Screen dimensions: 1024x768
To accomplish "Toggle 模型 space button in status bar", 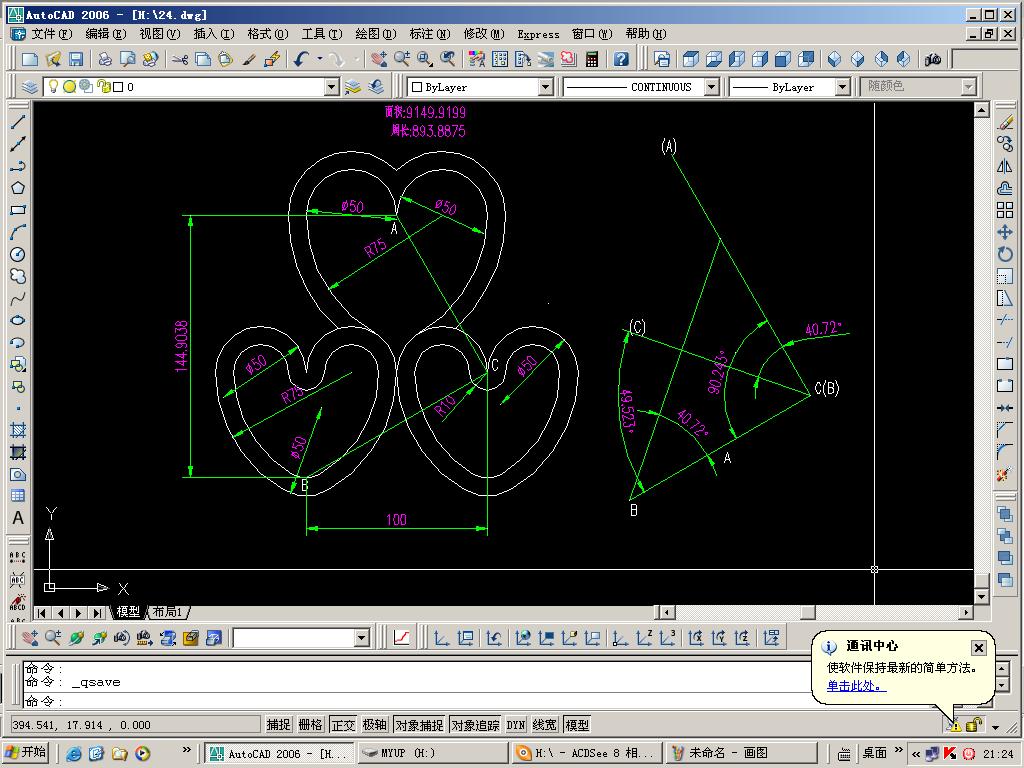I will [577, 724].
